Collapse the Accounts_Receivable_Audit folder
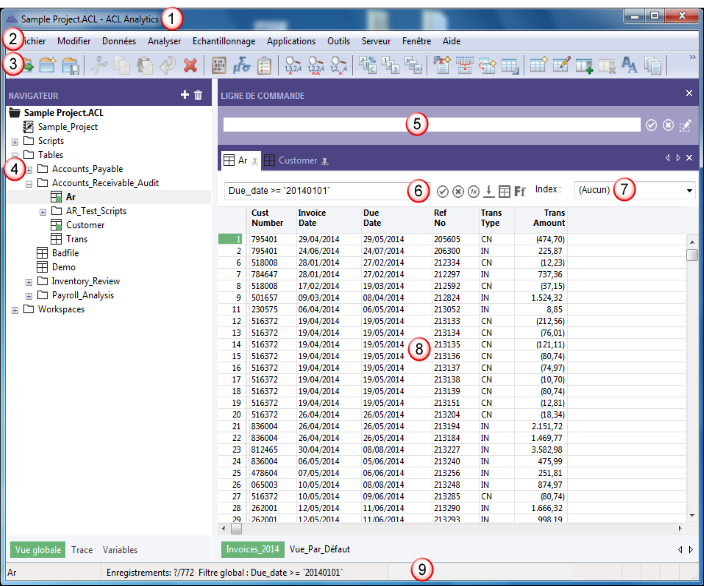Image resolution: width=704 pixels, height=586 pixels. click(x=29, y=183)
